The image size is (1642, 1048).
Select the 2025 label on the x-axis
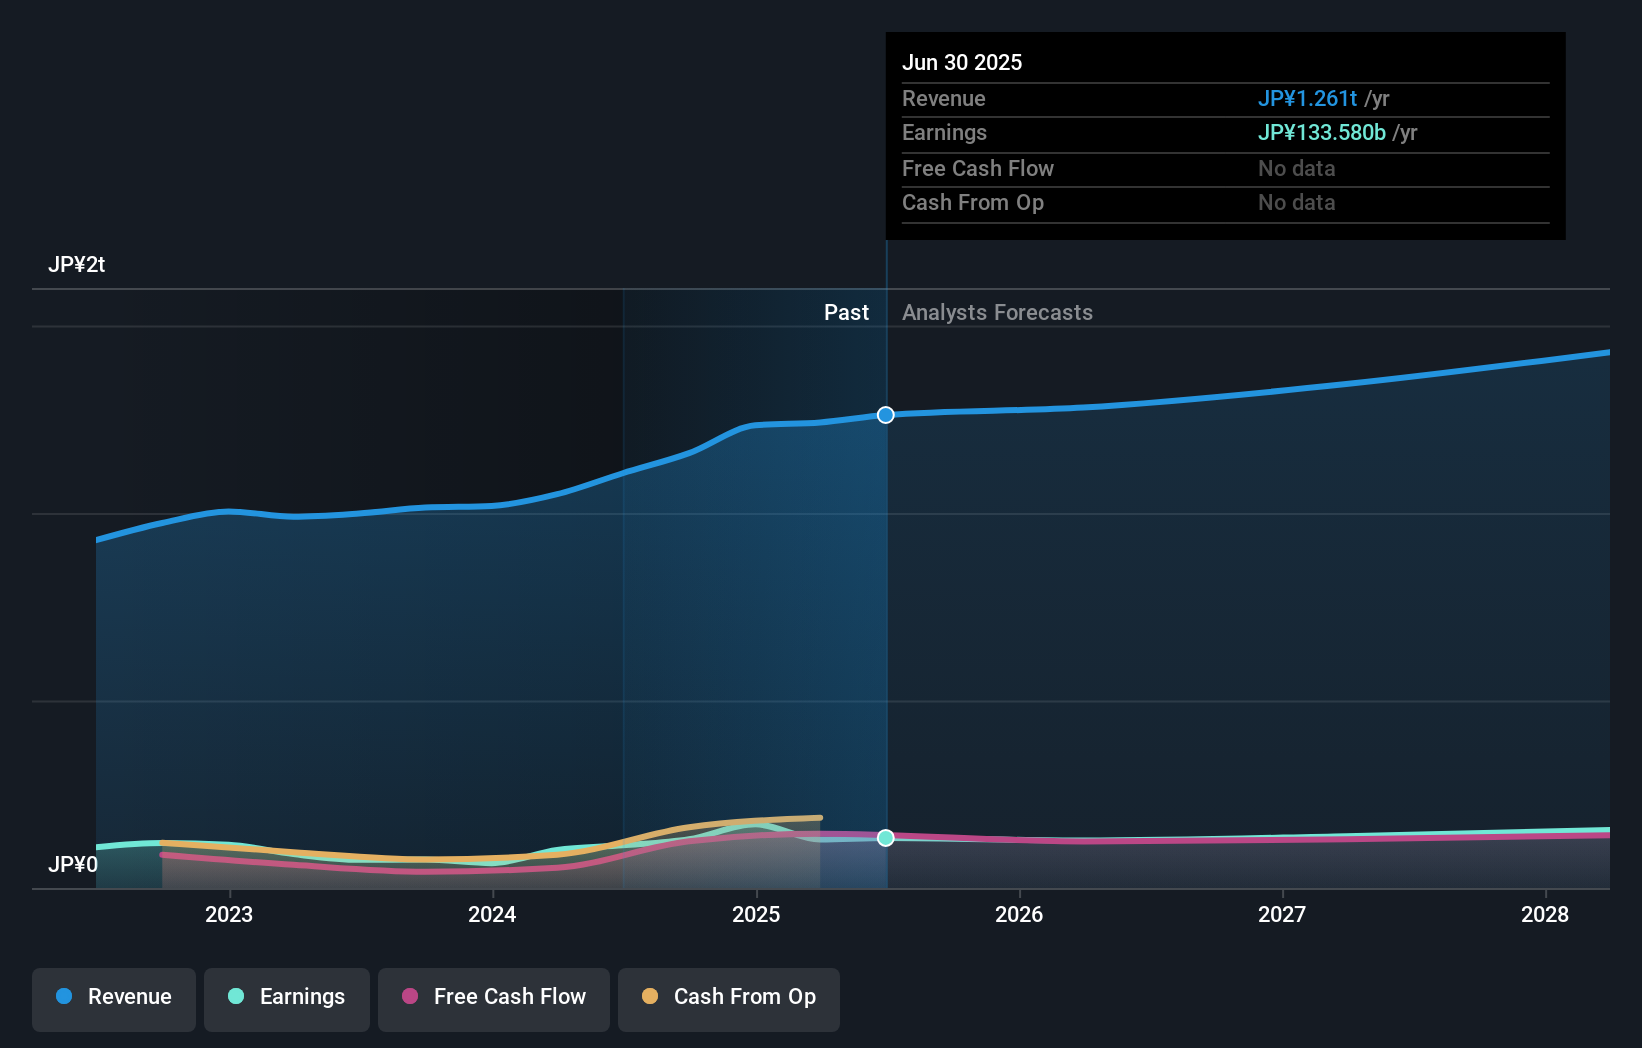[x=757, y=914]
